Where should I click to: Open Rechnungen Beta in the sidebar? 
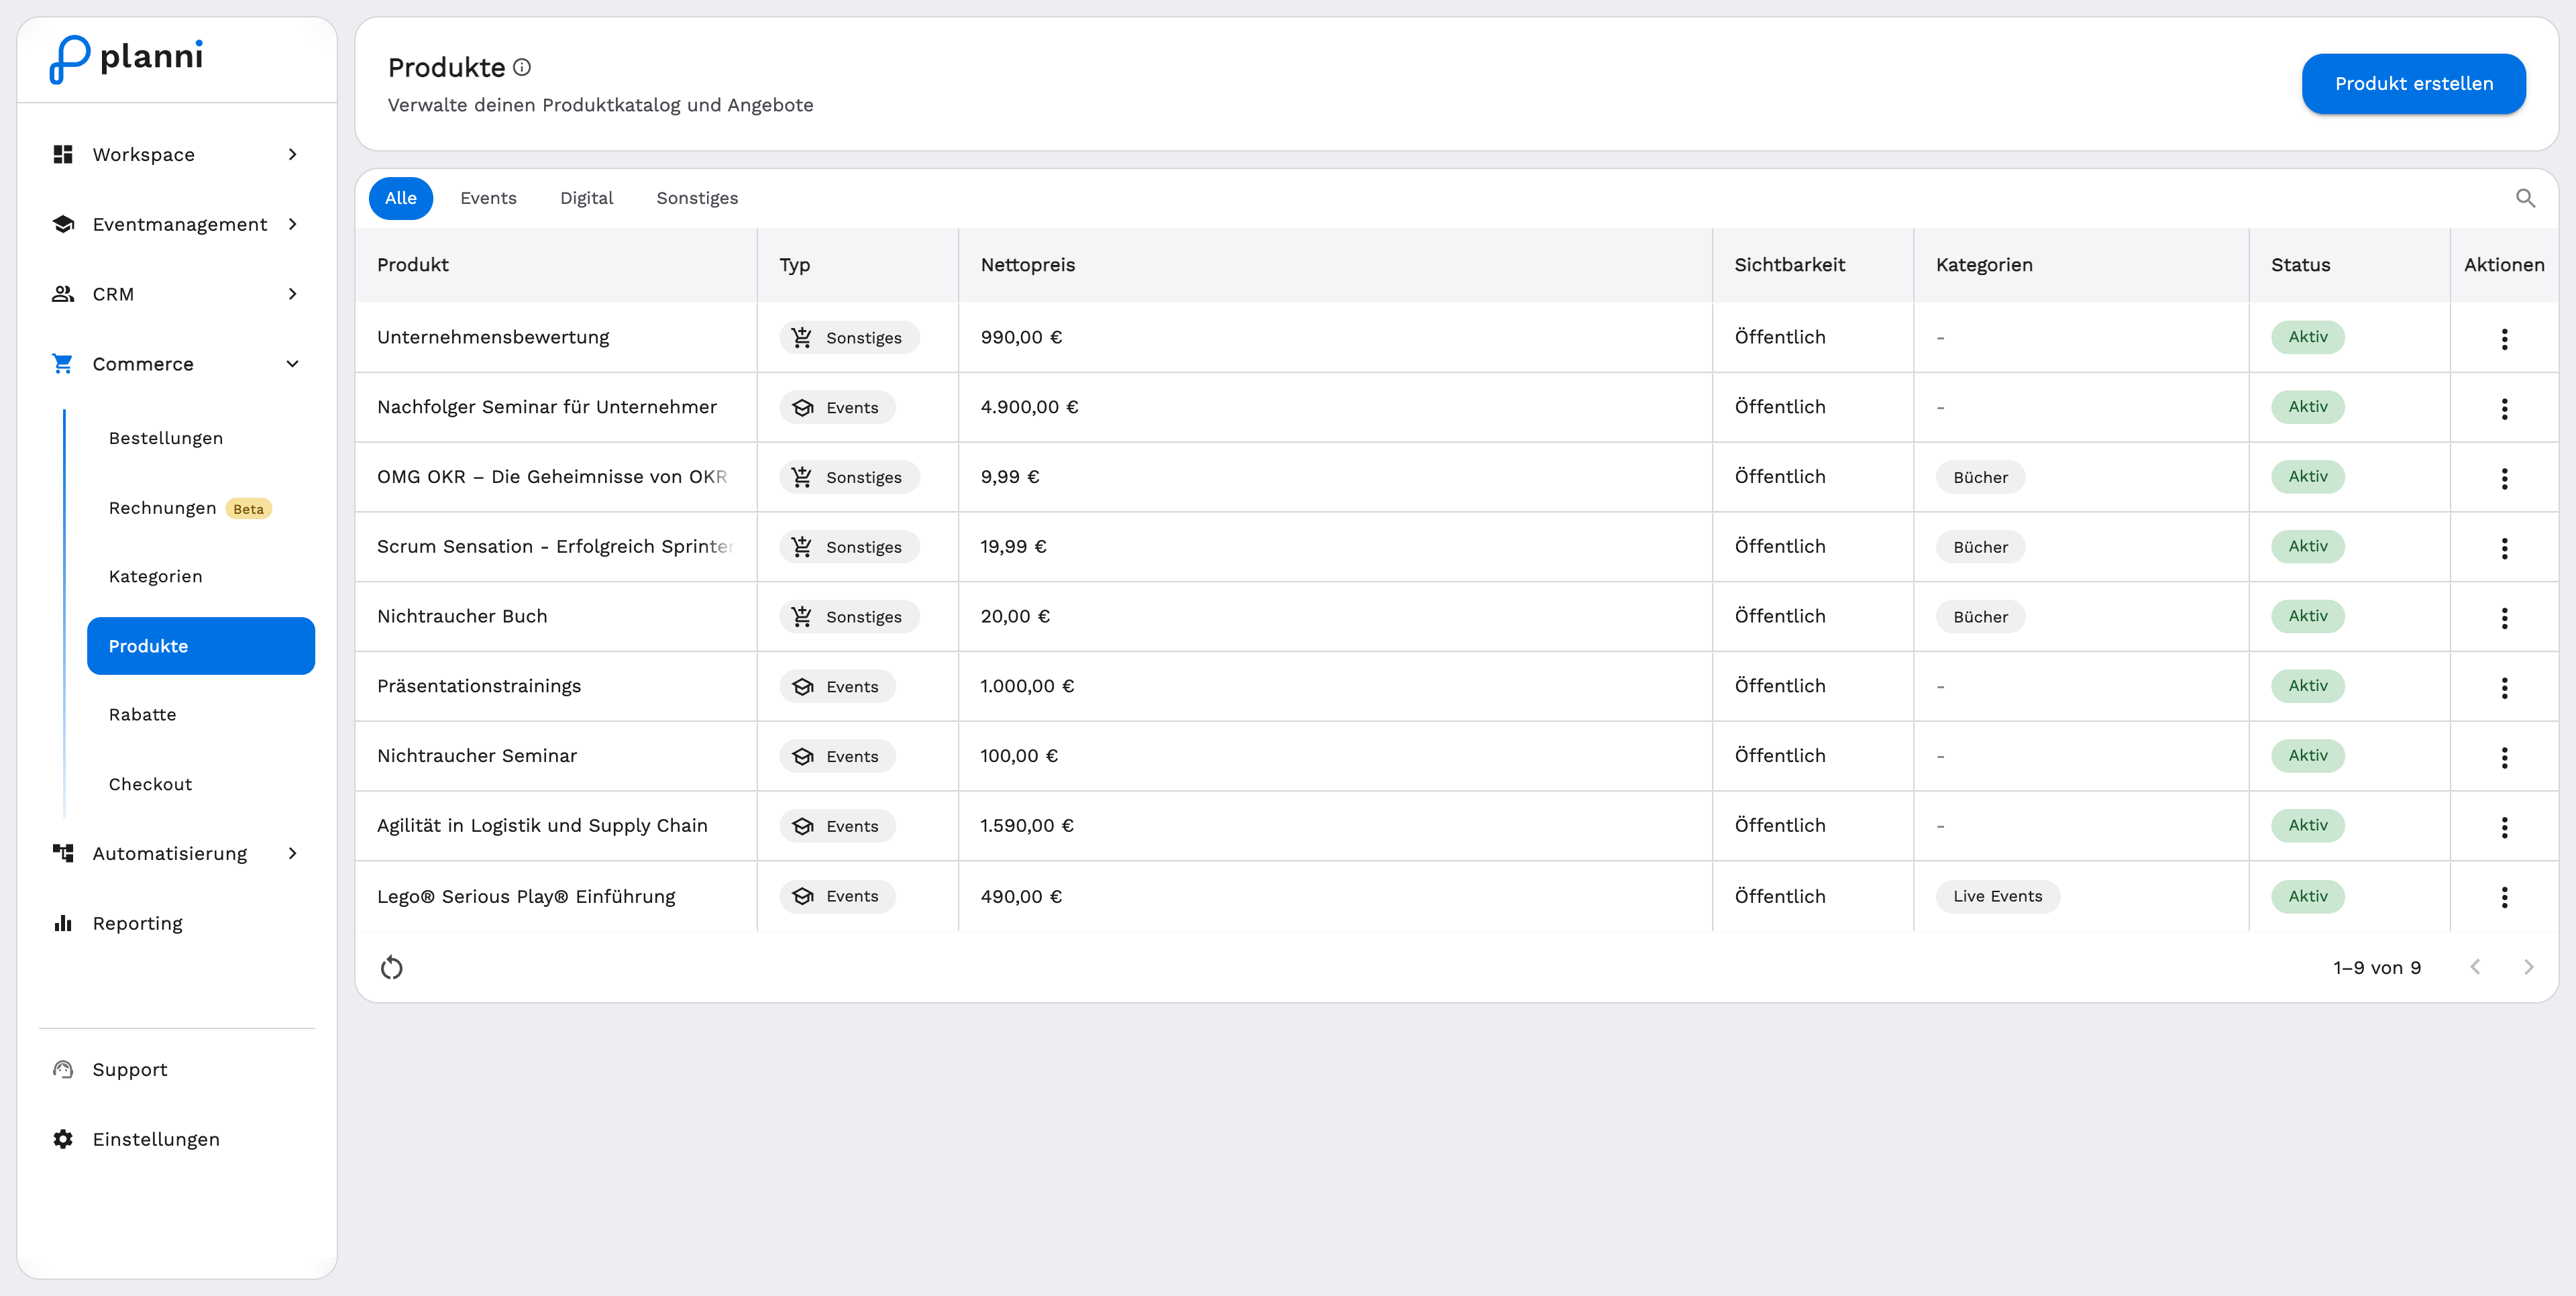click(x=190, y=508)
